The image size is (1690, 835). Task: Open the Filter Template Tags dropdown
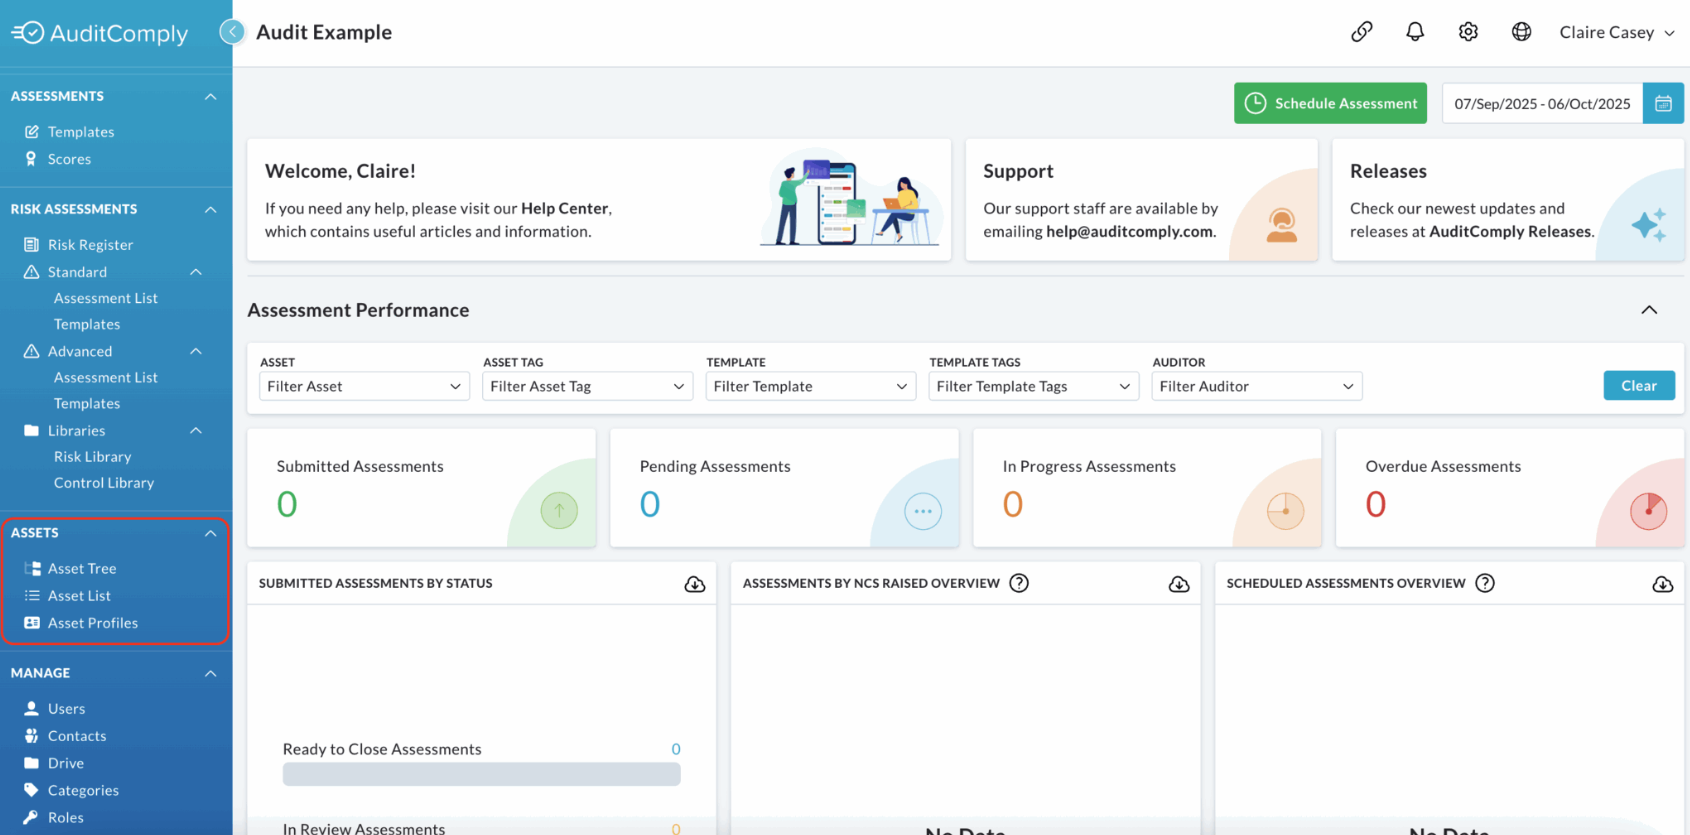[x=1033, y=386]
